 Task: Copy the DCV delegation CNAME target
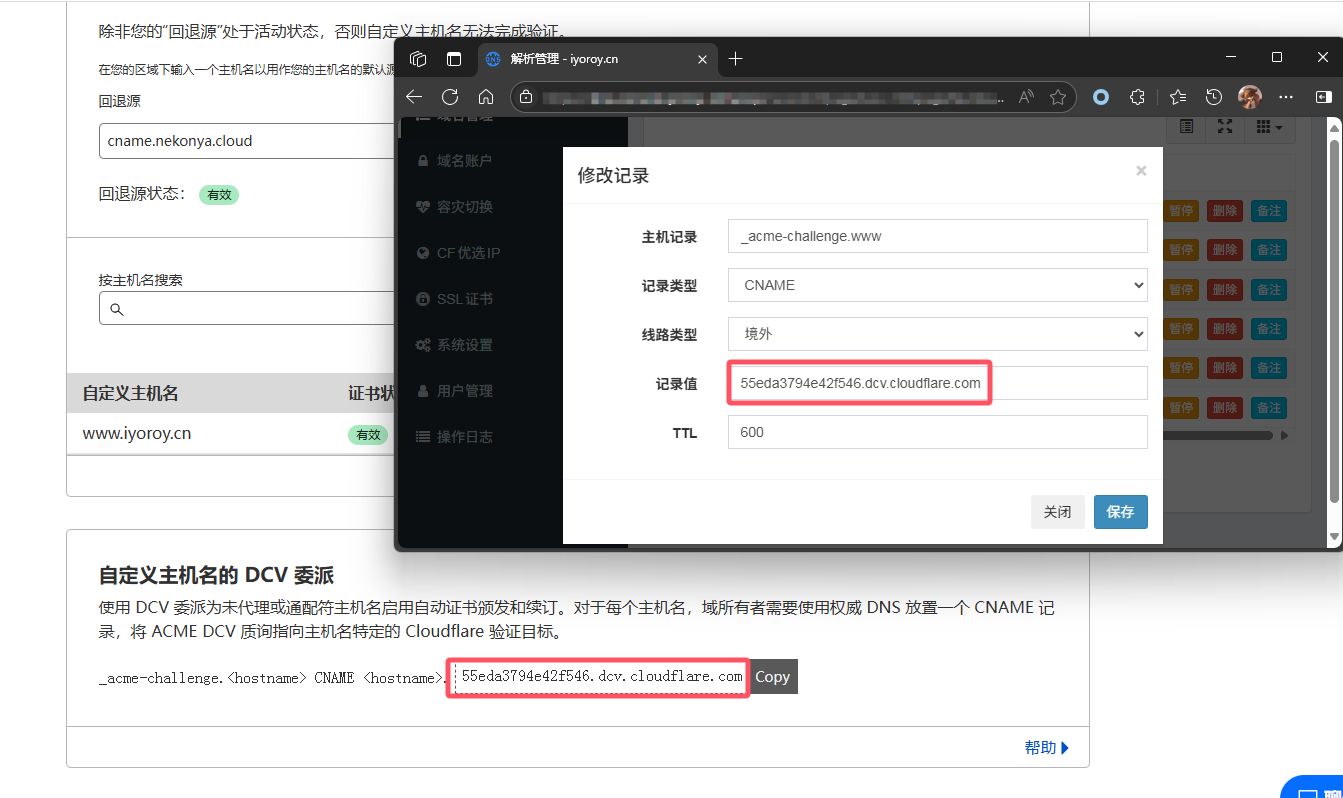pos(774,677)
